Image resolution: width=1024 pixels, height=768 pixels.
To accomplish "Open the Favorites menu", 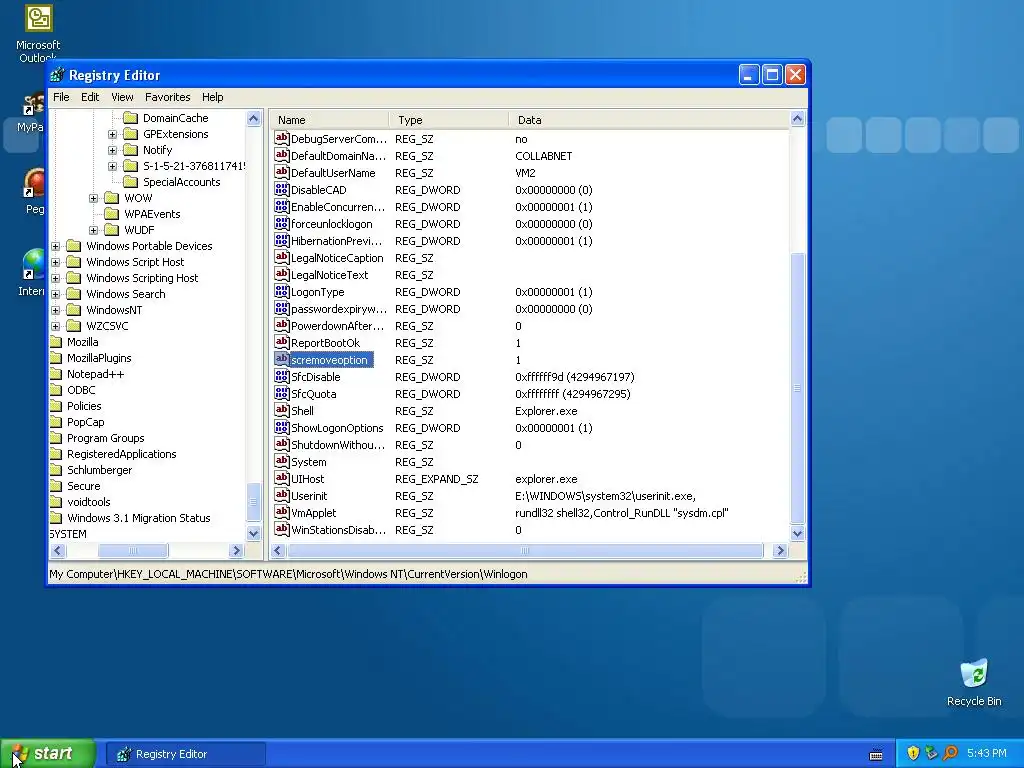I will (168, 97).
